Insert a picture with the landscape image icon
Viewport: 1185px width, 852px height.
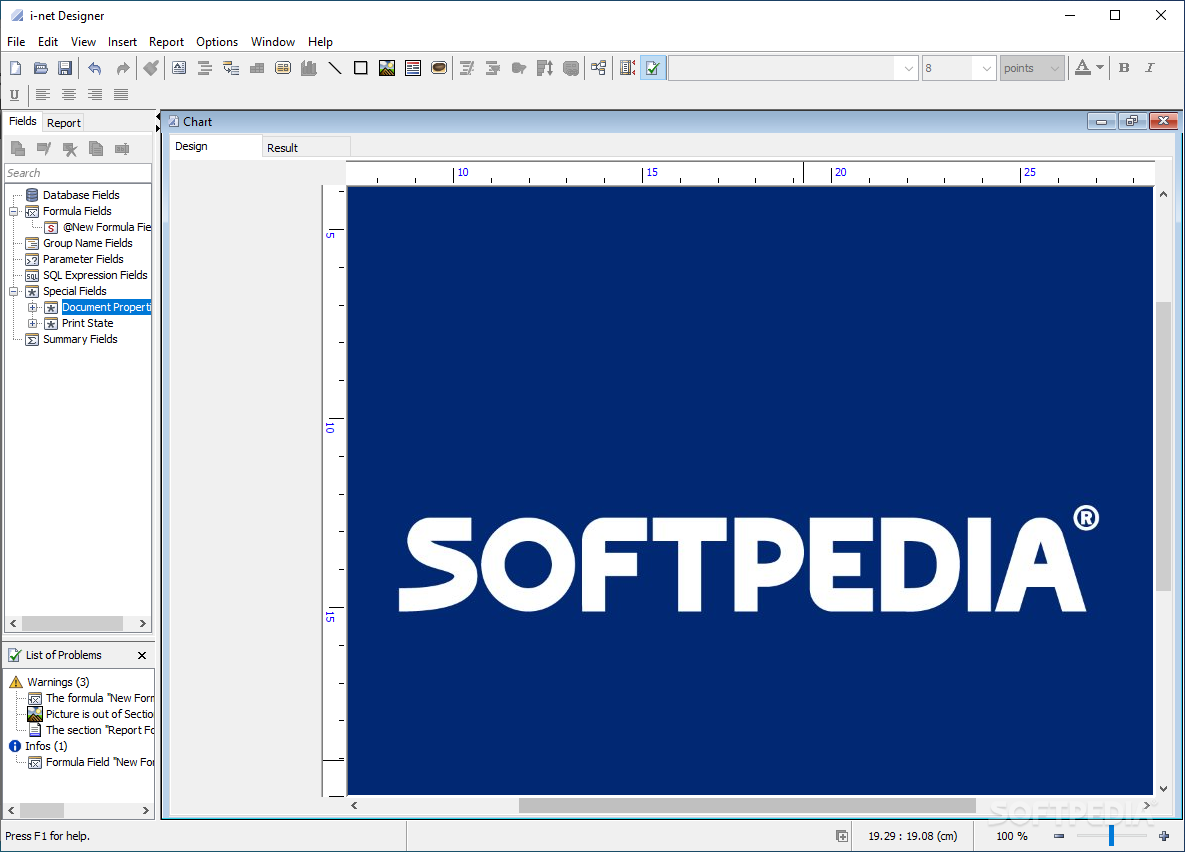pos(387,68)
